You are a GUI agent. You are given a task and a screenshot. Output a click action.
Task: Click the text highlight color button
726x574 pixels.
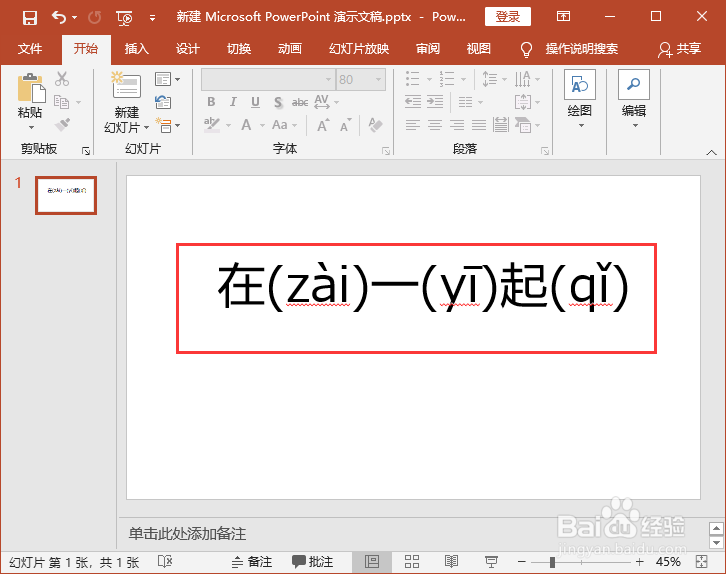pyautogui.click(x=212, y=125)
